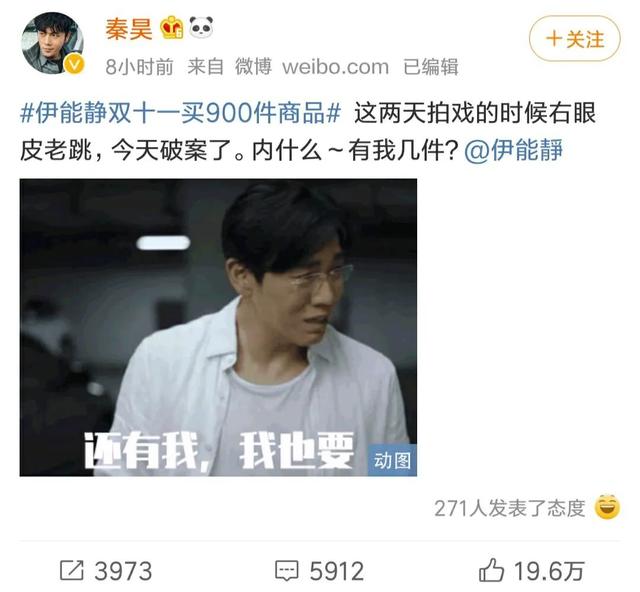This screenshot has width=640, height=592.
Task: Open the 秦昊 username profile link
Action: pyautogui.click(x=129, y=29)
